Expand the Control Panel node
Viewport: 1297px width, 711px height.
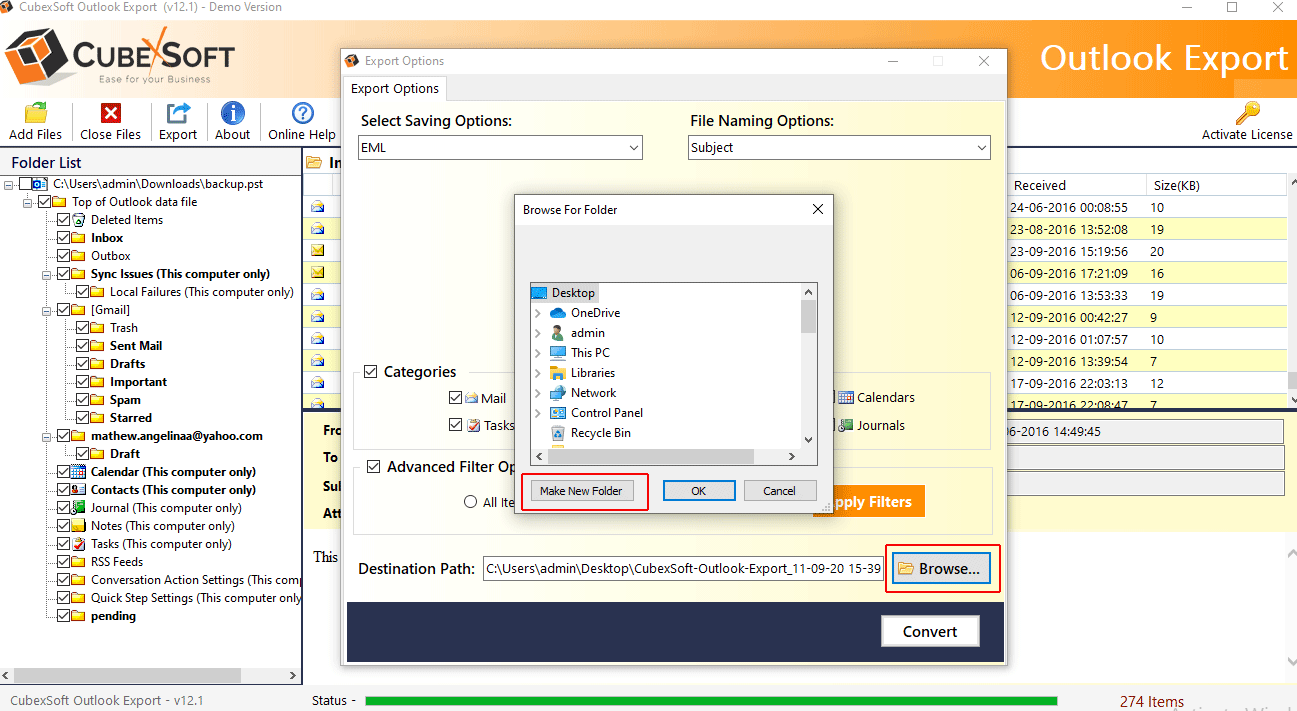pos(538,413)
